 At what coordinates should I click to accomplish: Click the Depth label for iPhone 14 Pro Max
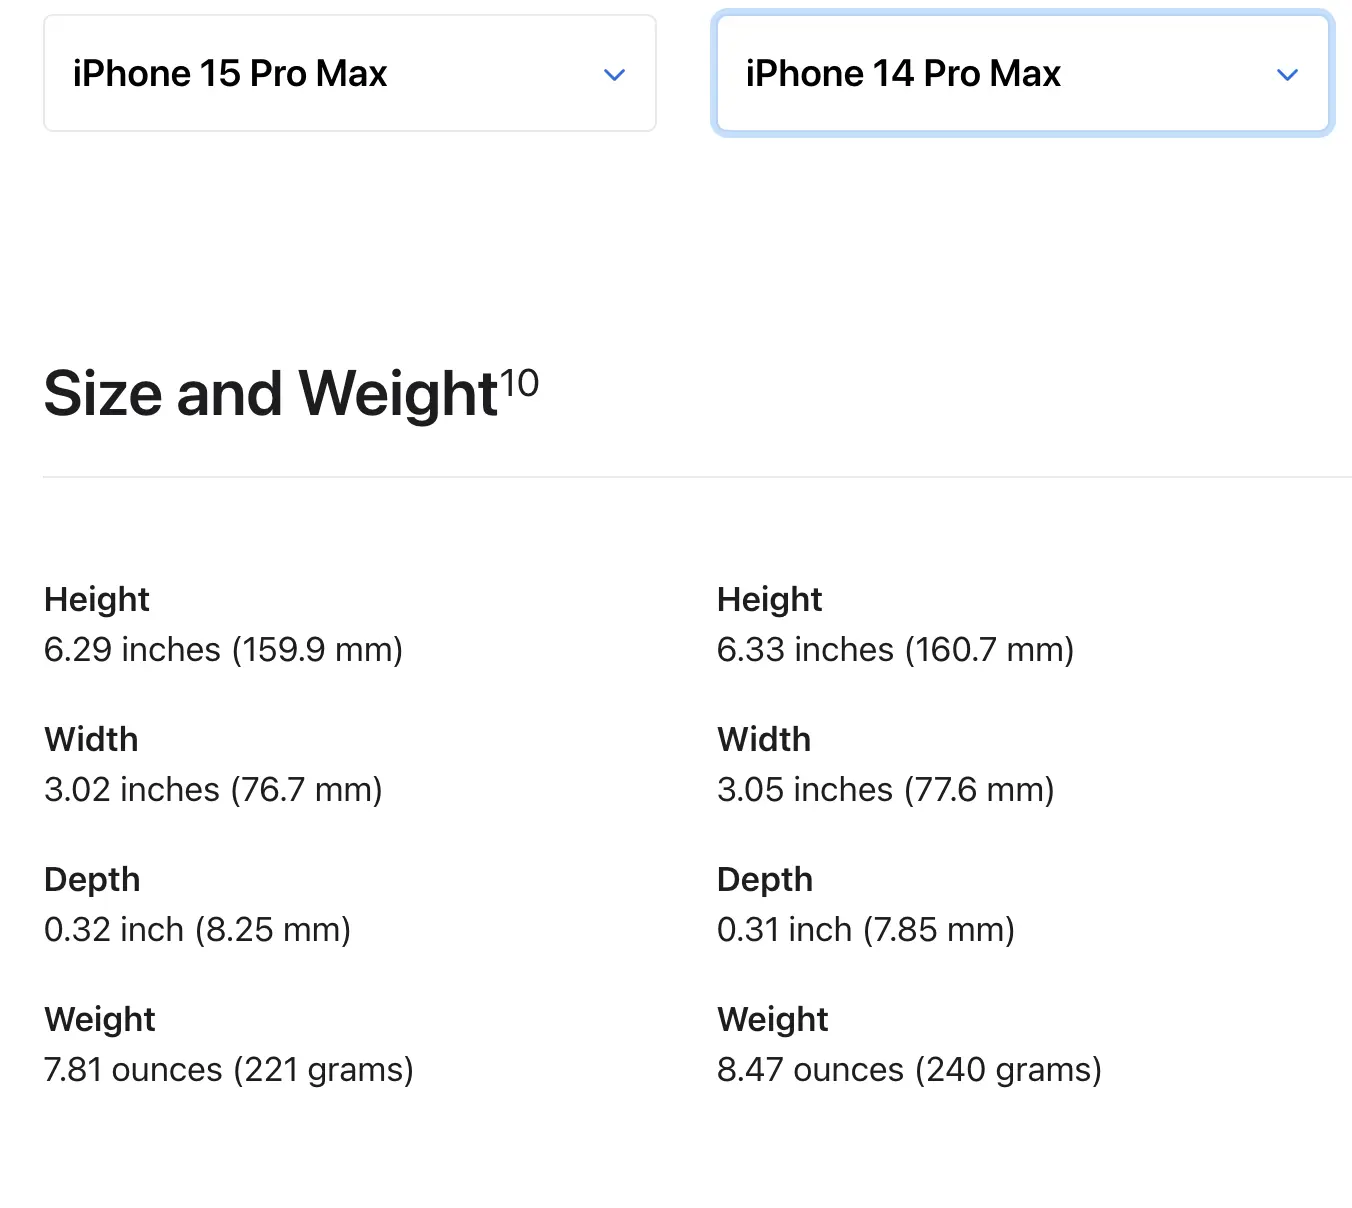click(x=764, y=879)
